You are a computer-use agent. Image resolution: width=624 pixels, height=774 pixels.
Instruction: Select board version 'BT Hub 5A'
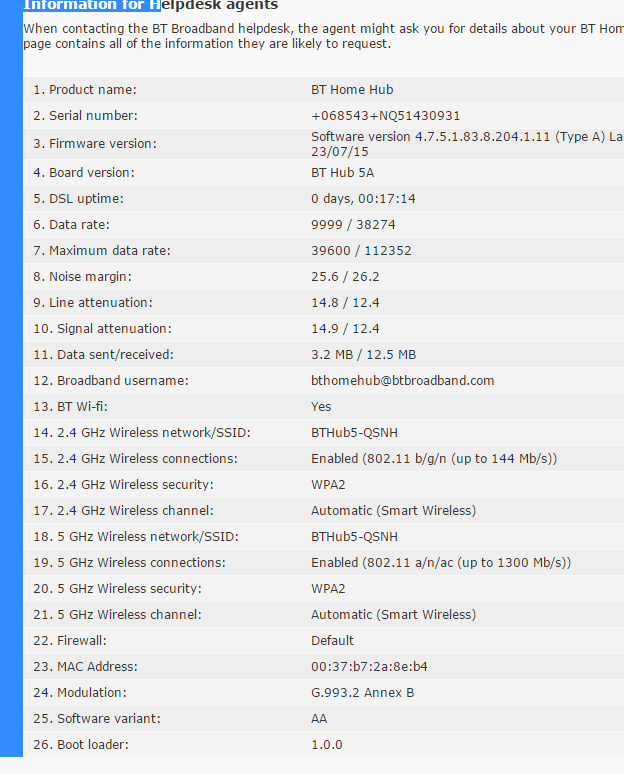[x=343, y=173]
